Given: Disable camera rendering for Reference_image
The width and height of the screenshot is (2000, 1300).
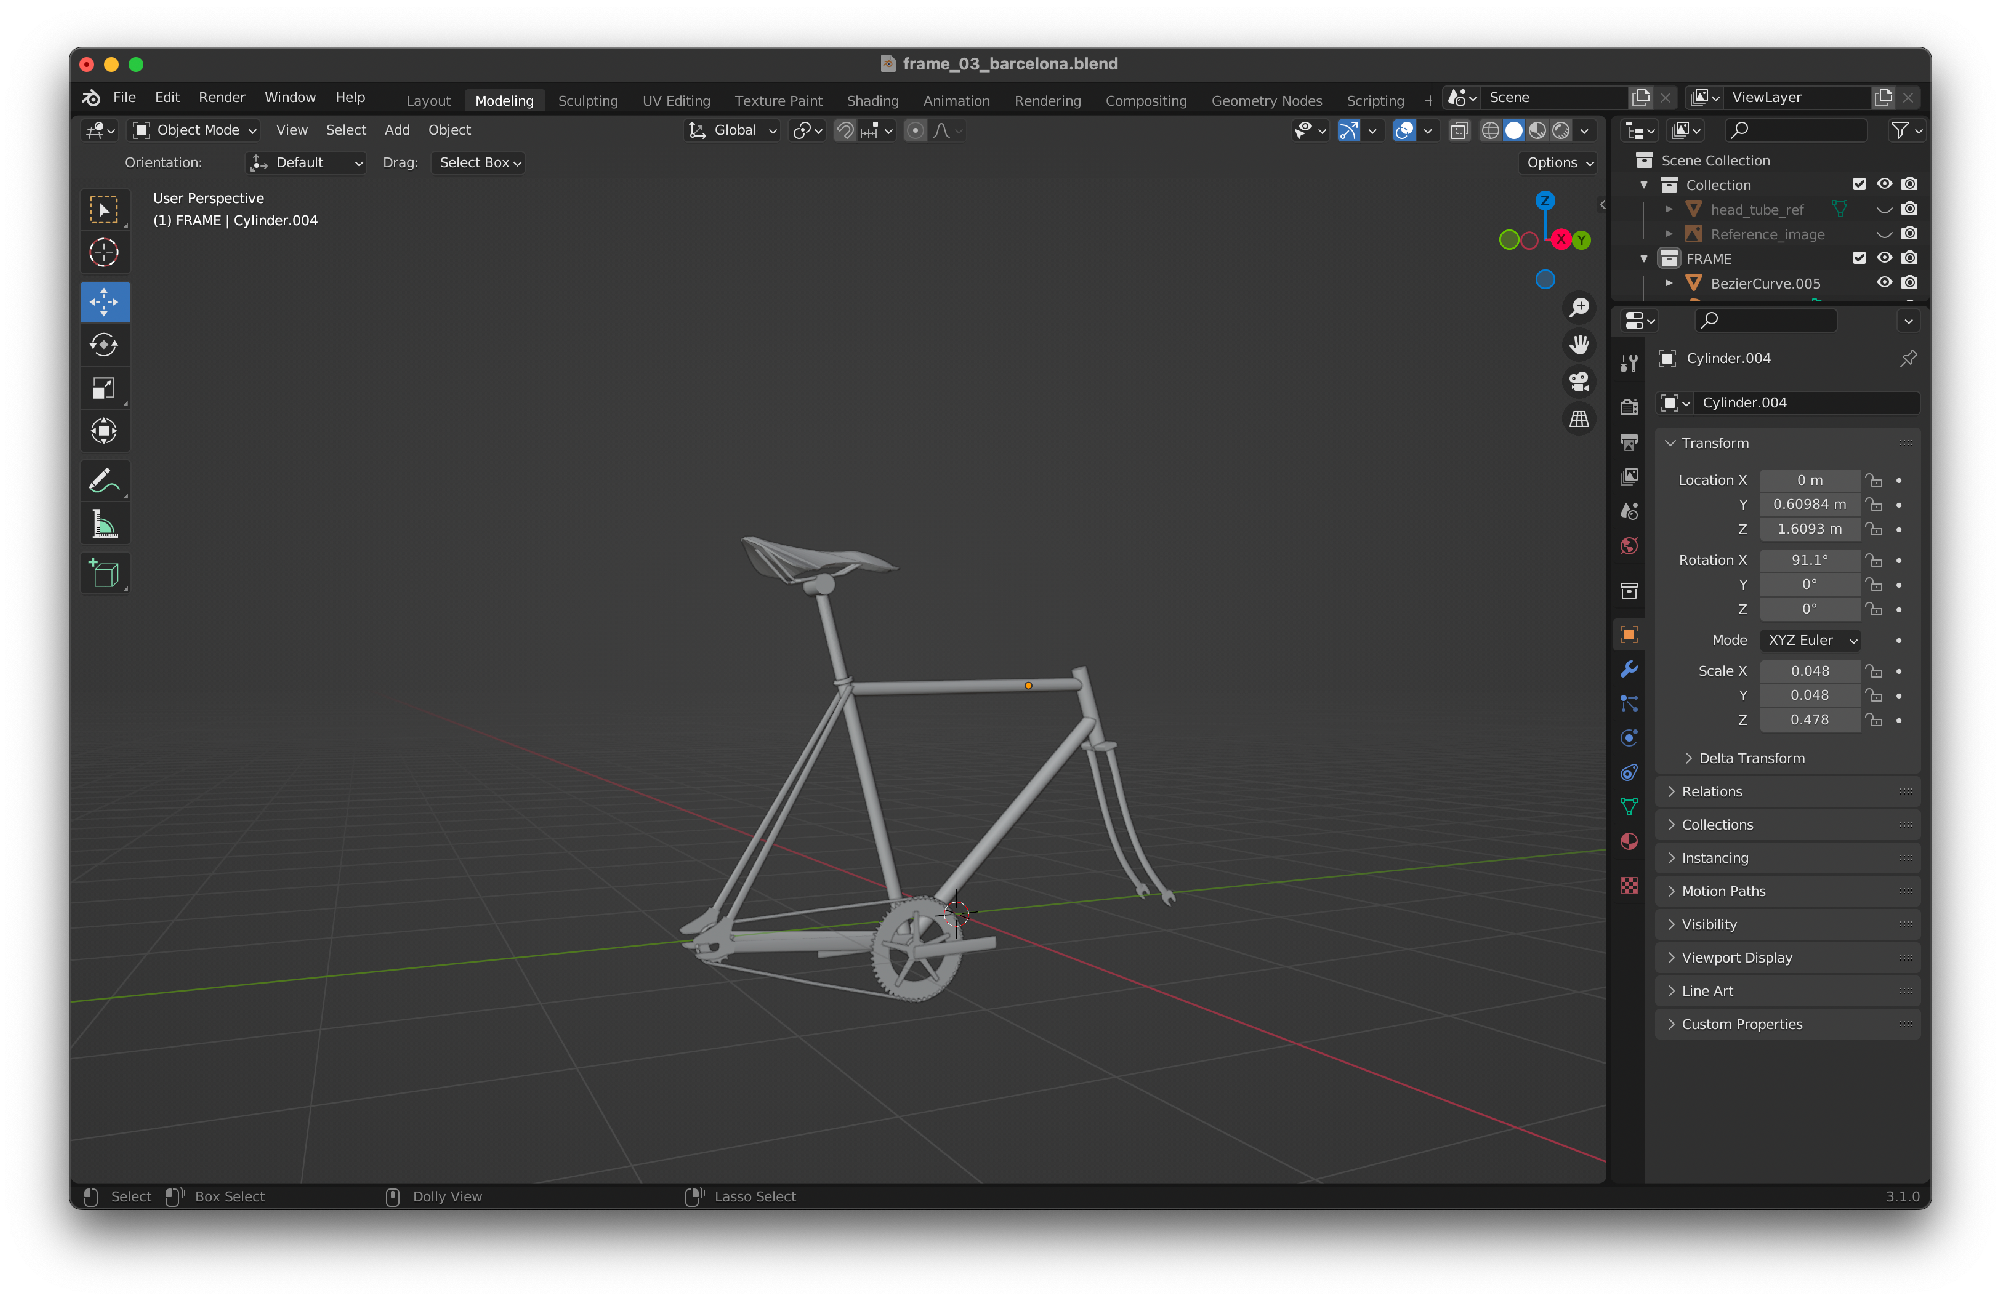Looking at the screenshot, I should [x=1909, y=233].
